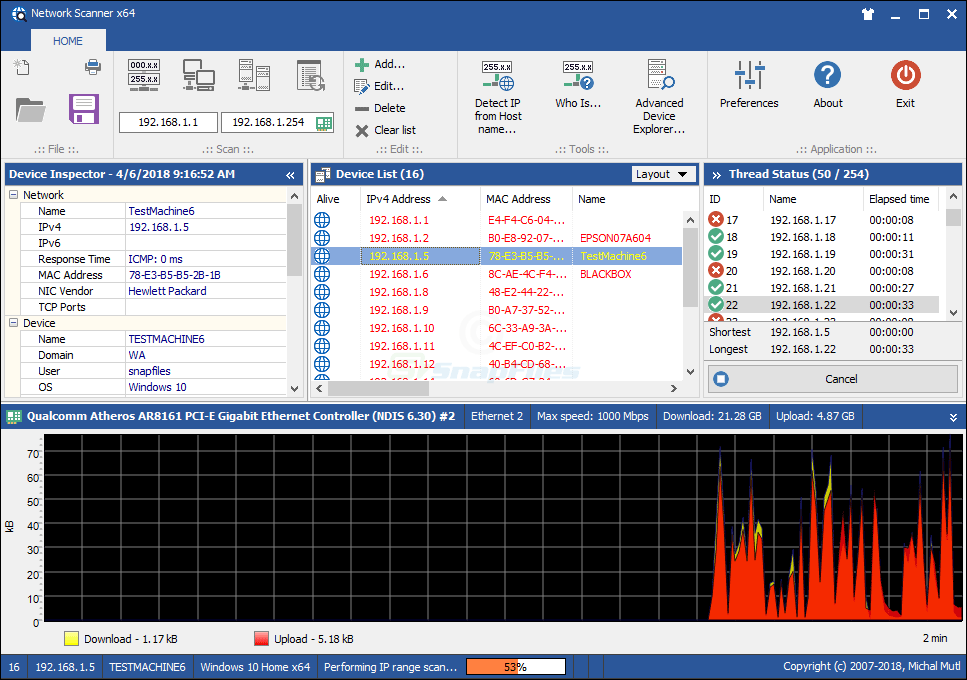Click the Cancel scan button
This screenshot has height=680, width=967.
[833, 379]
